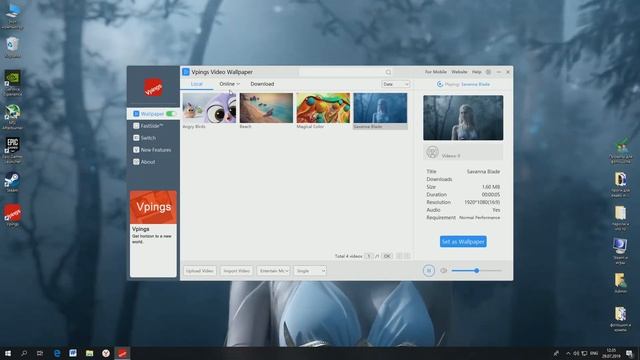
Task: Open Task View from the taskbar
Action: (40, 353)
